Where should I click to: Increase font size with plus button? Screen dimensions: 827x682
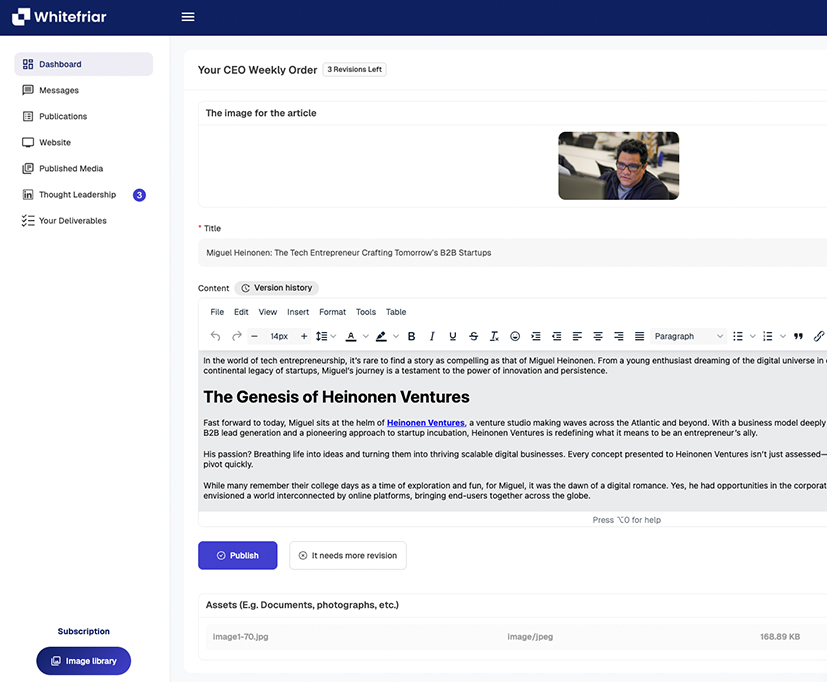pos(304,337)
